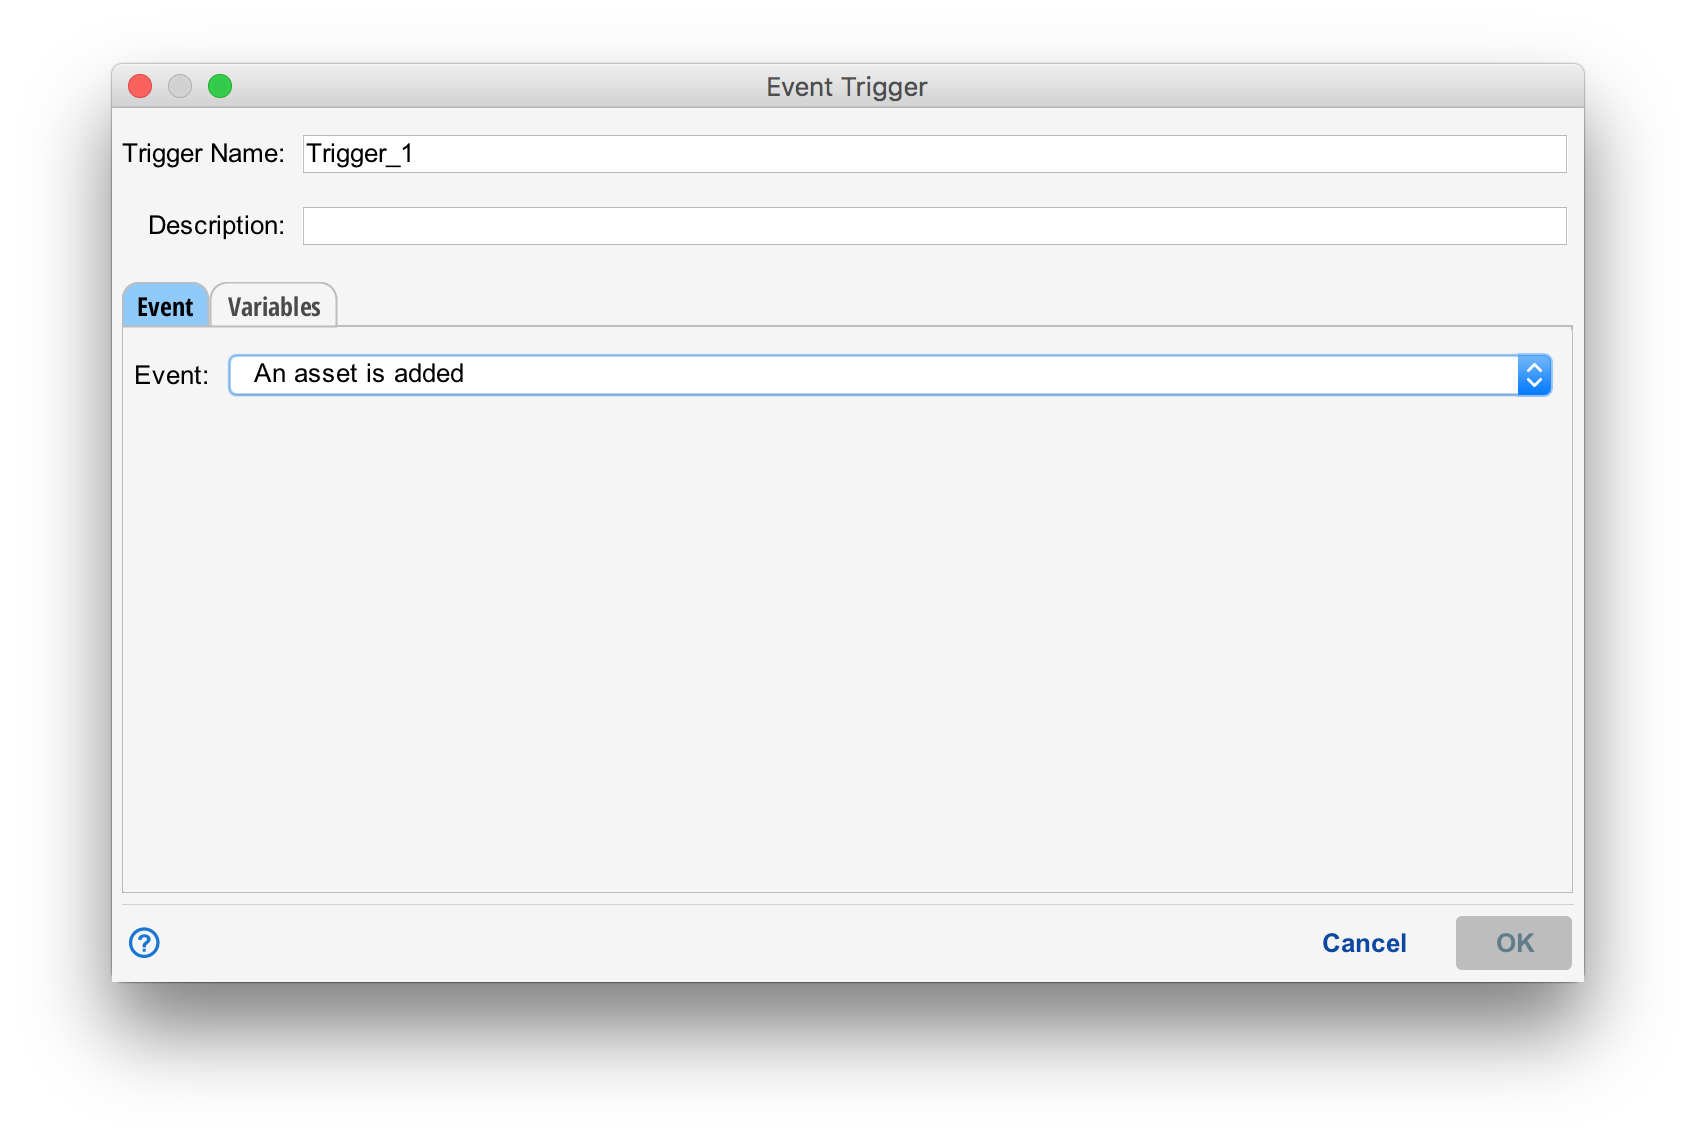Click the "Event:" label beside the dropdown
The image size is (1696, 1142).
[x=171, y=376]
